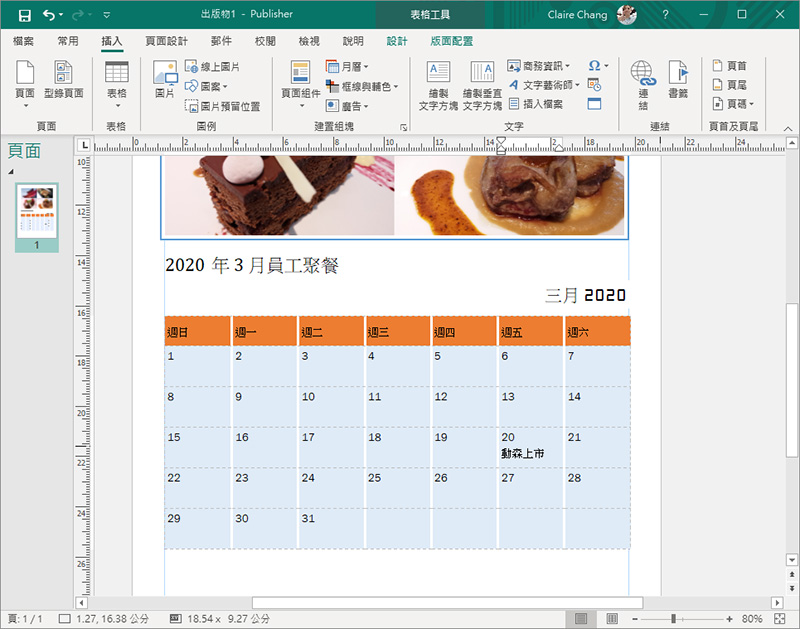
Task: Click 圖片預留位置 picture placeholder
Action: [x=222, y=106]
